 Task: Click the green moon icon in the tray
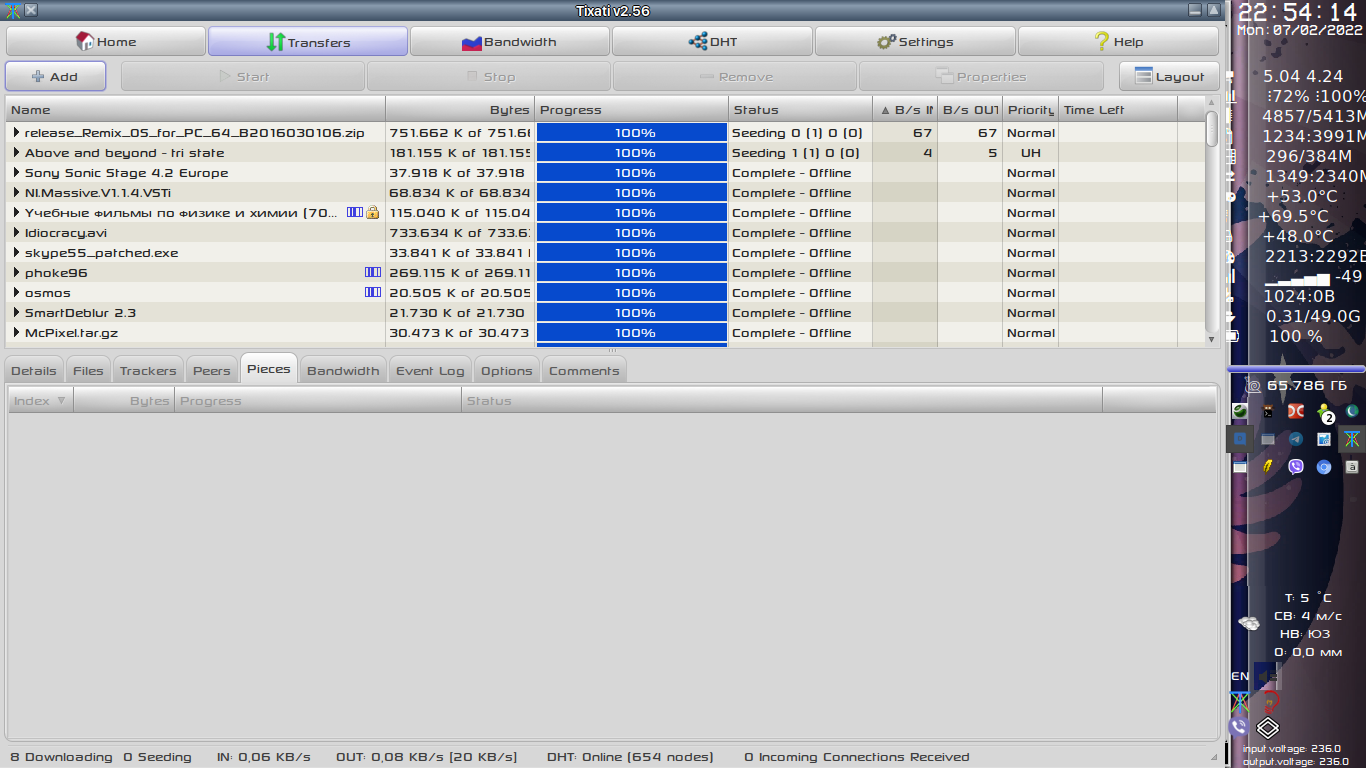[1352, 411]
